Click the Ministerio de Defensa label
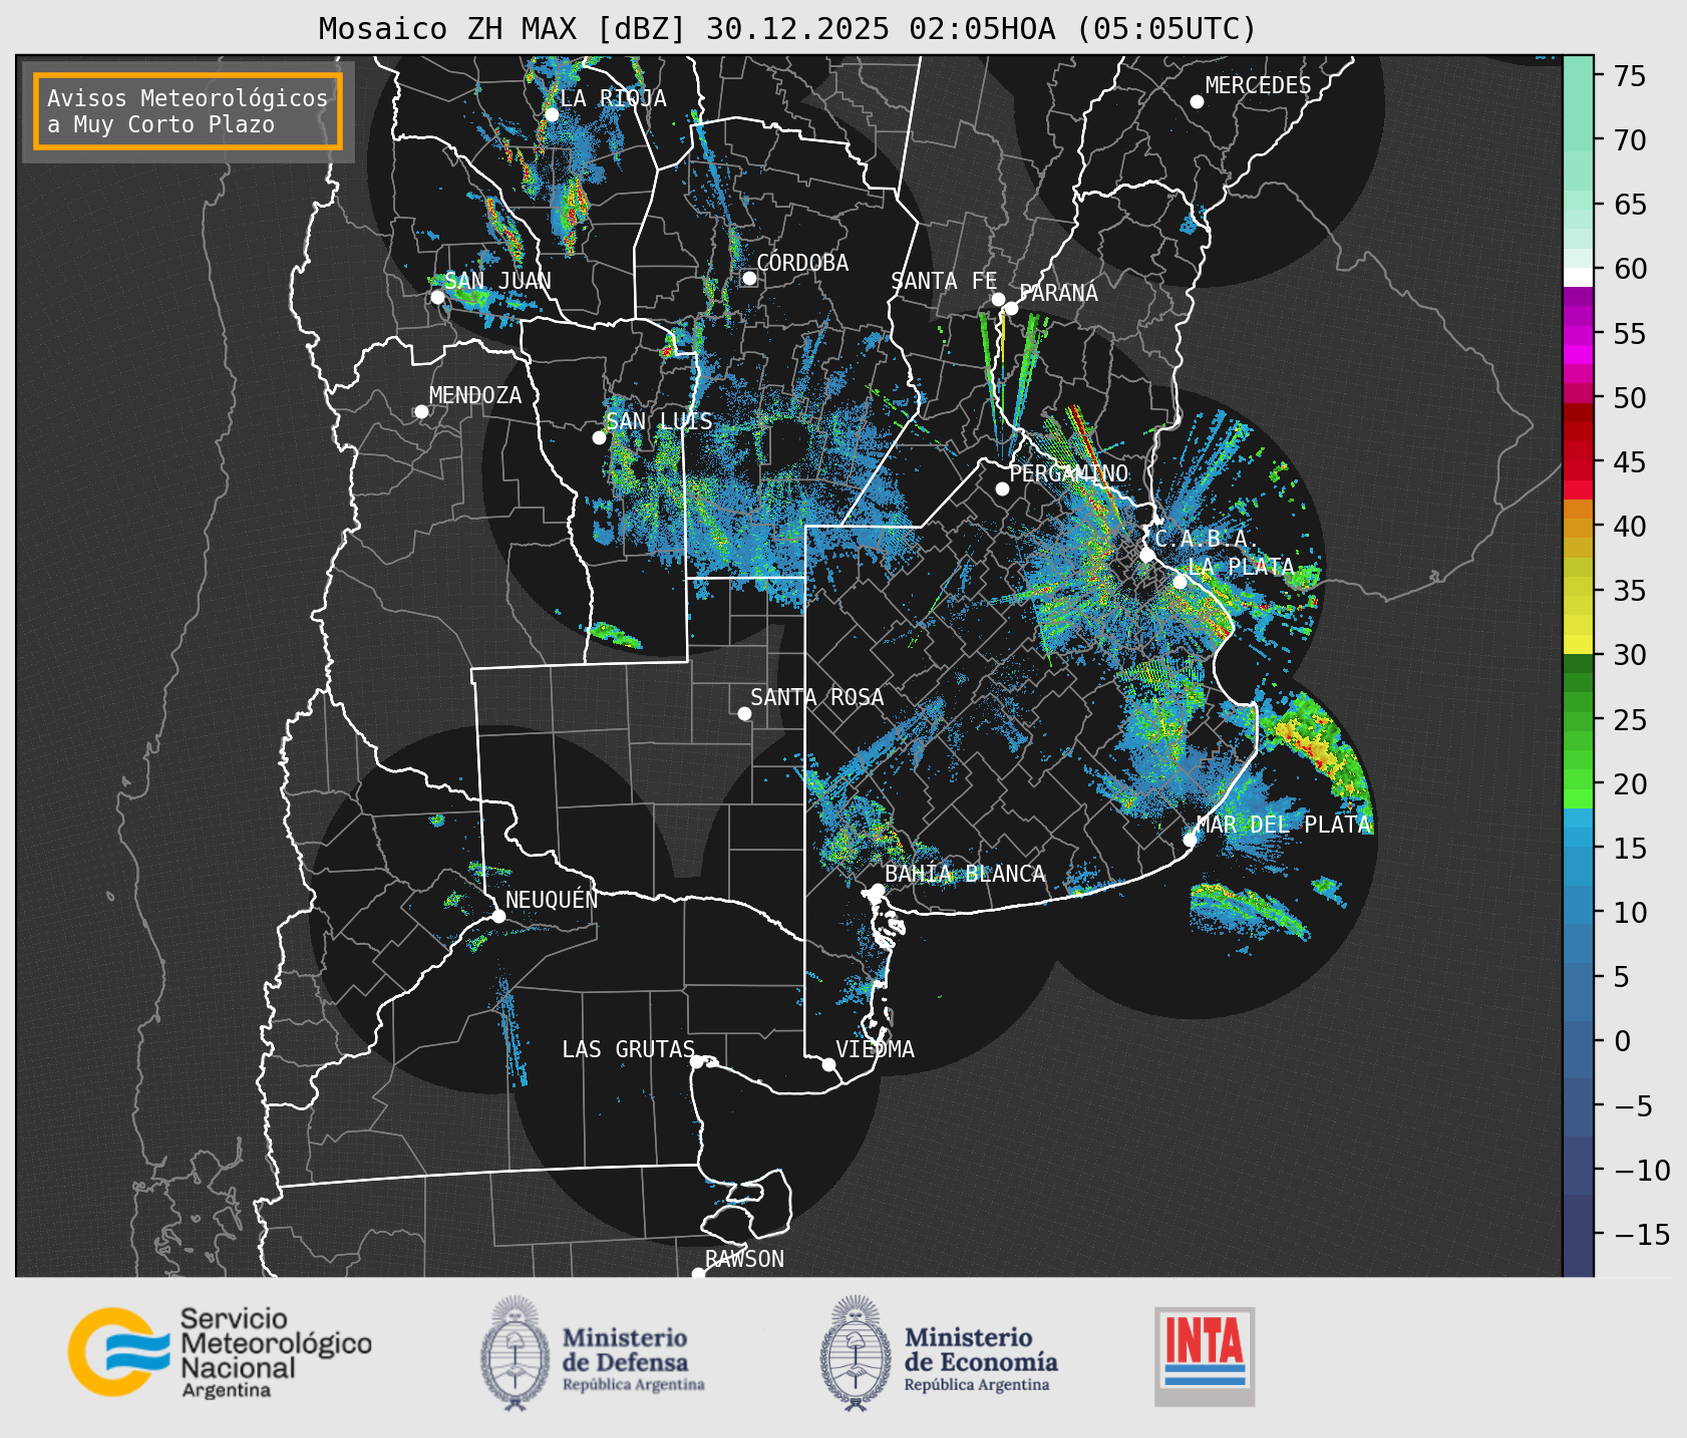 click(x=633, y=1359)
